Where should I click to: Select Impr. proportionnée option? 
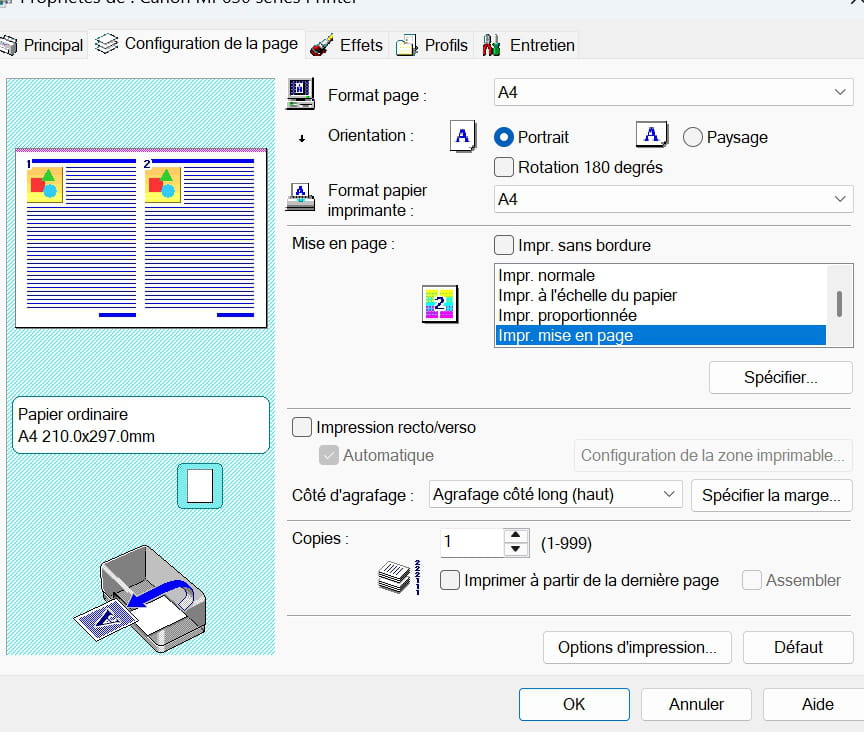pyautogui.click(x=660, y=315)
